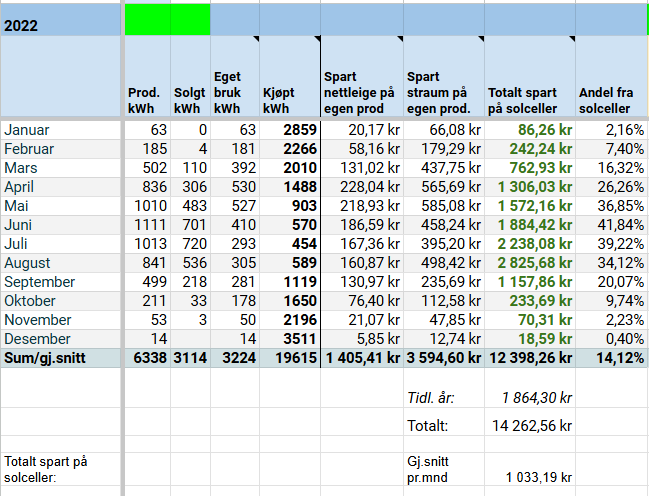This screenshot has width=649, height=496.
Task: Click Mars total saved 762,93 kr
Action: tap(541, 168)
